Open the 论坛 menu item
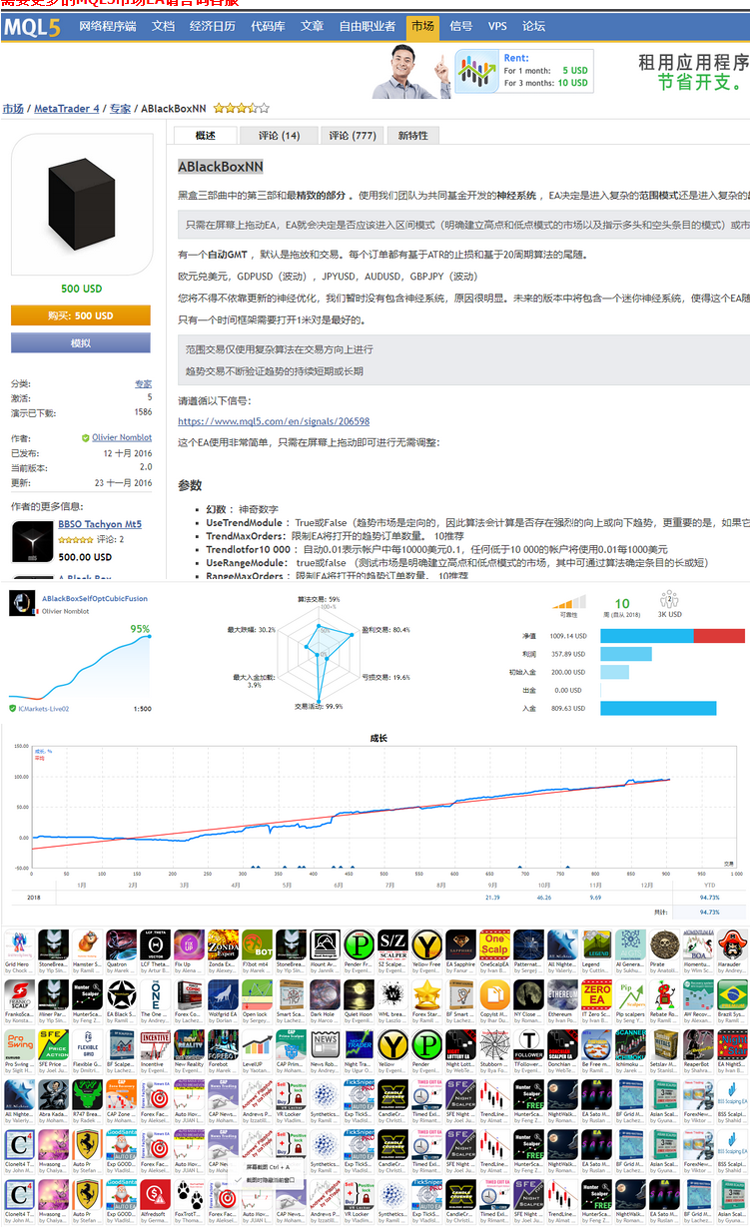750x1229 pixels. (534, 27)
